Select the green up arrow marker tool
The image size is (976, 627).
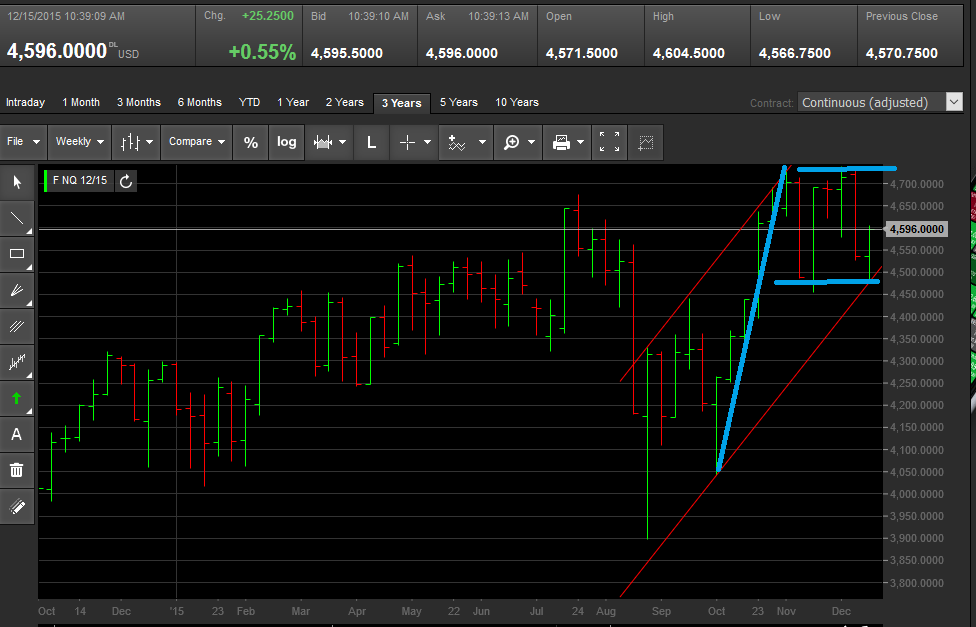[x=17, y=398]
